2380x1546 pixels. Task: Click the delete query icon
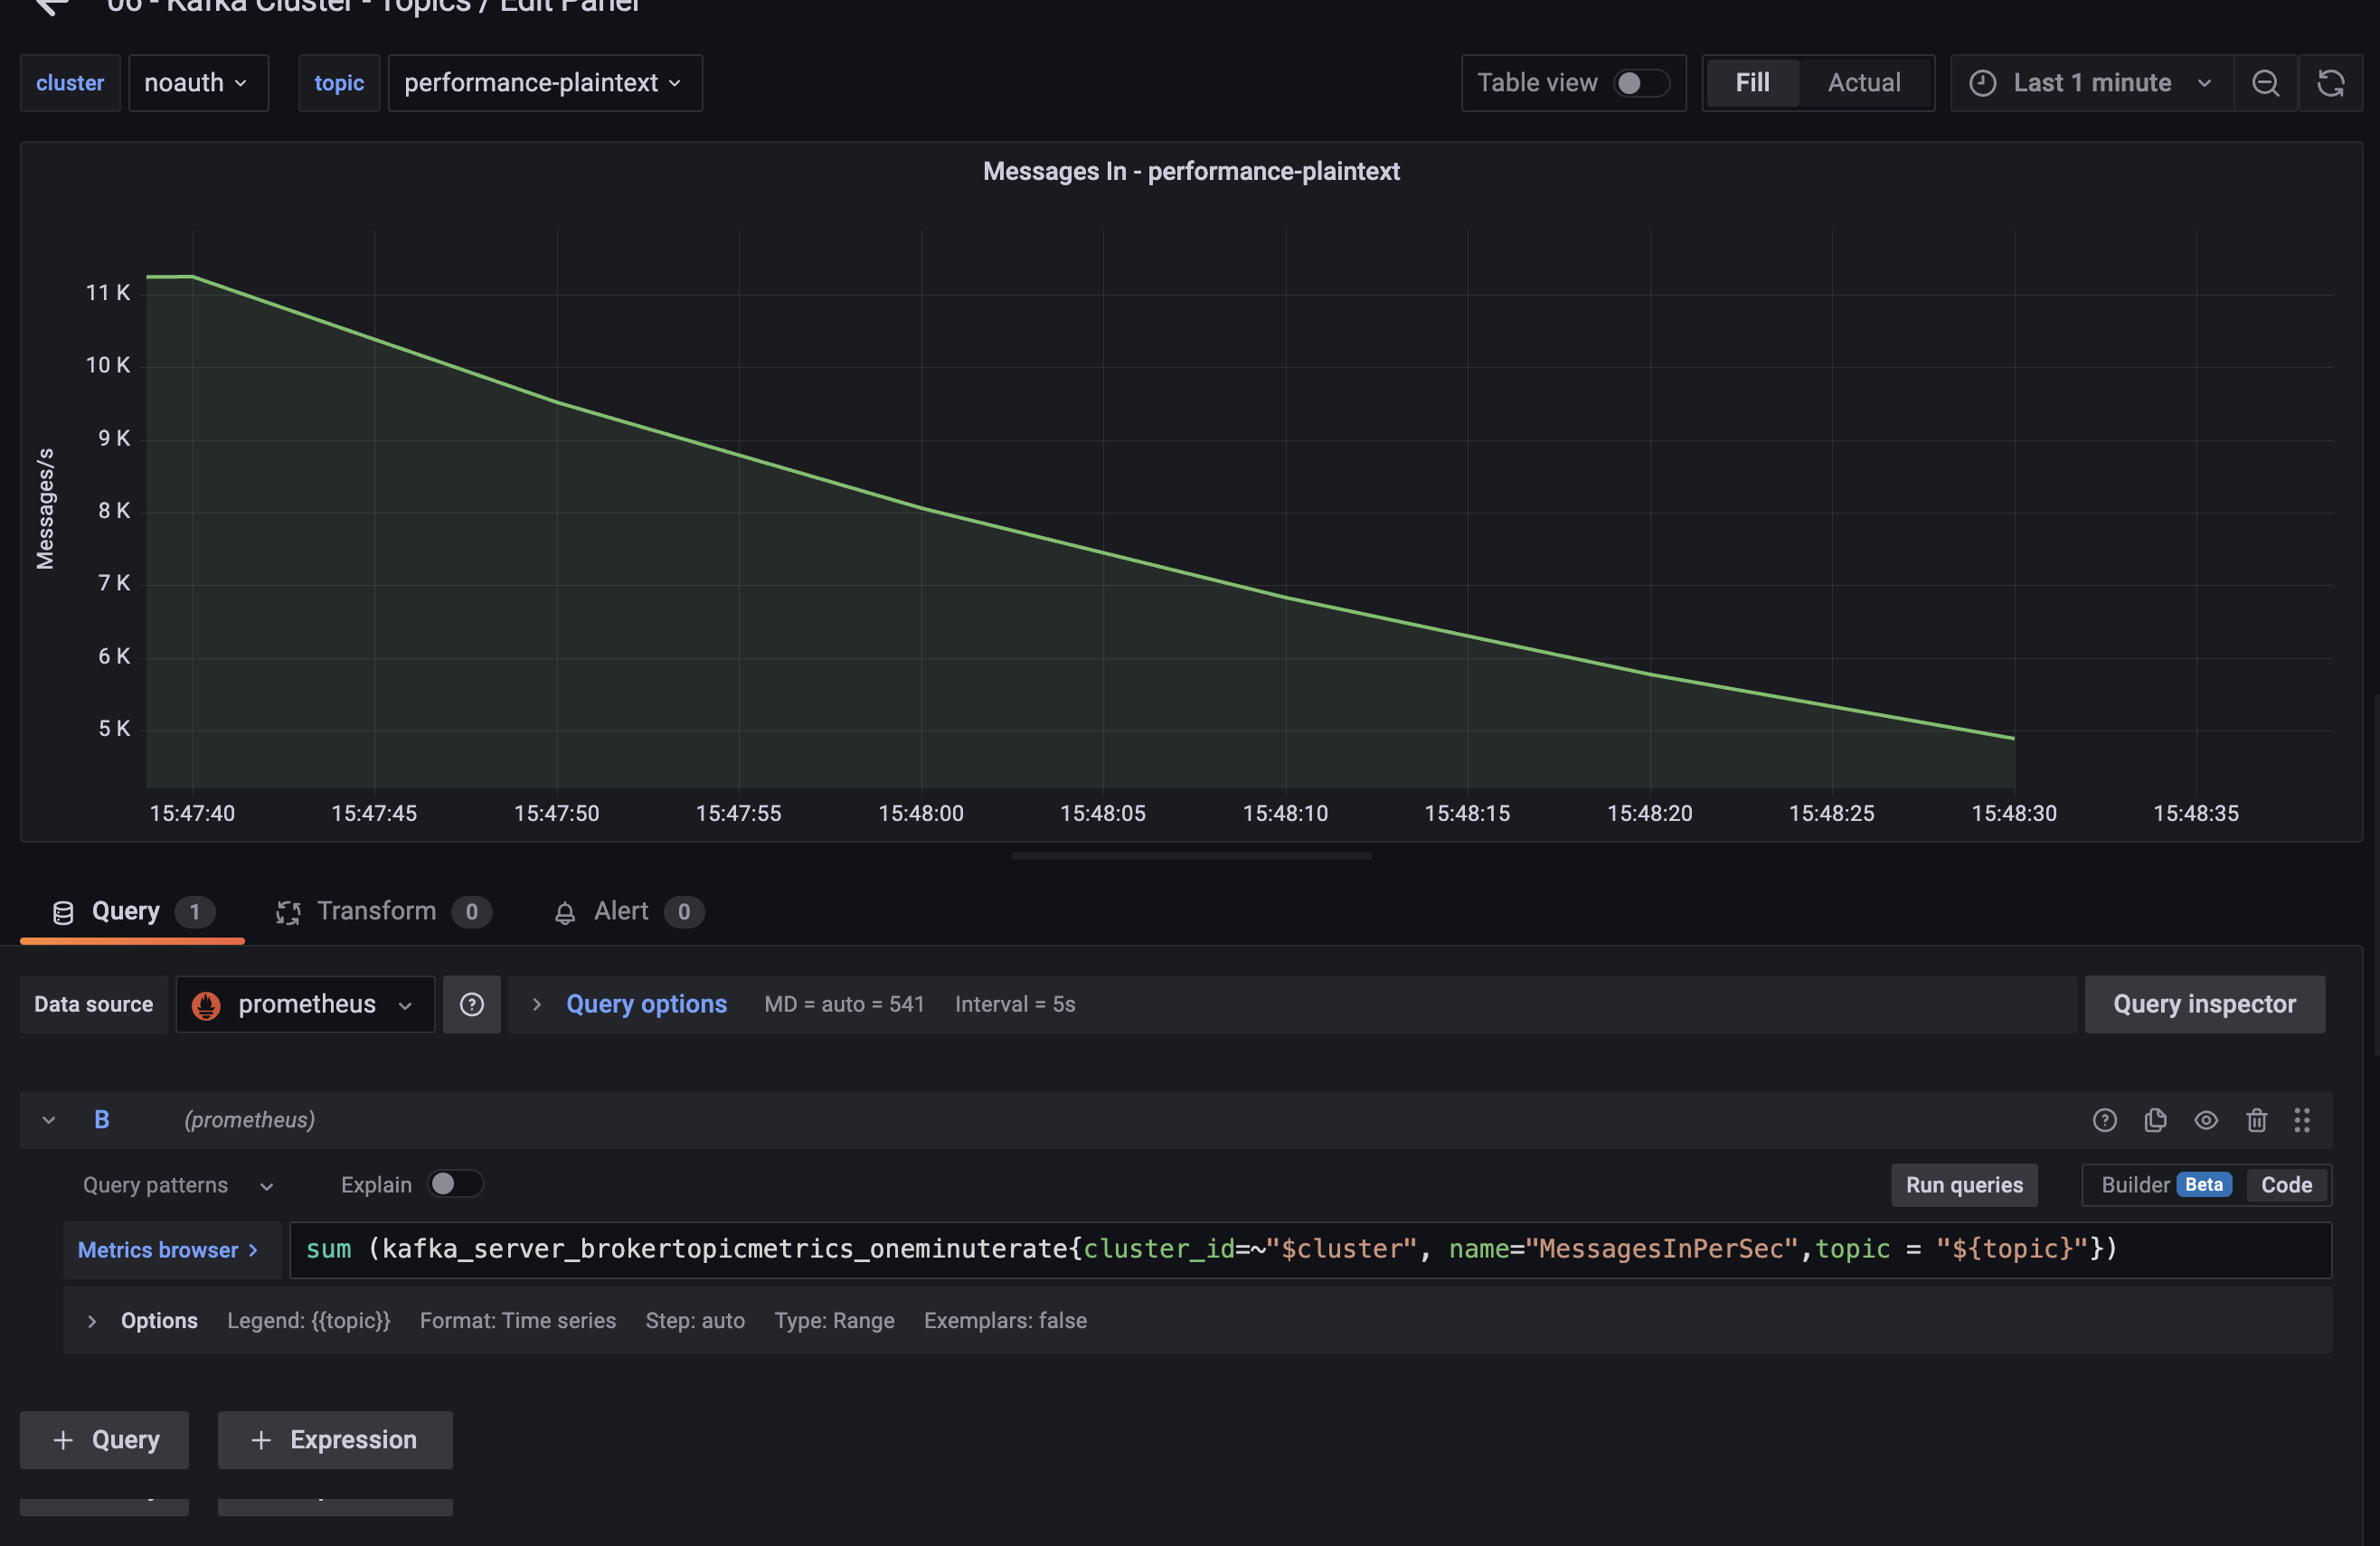pyautogui.click(x=2257, y=1119)
